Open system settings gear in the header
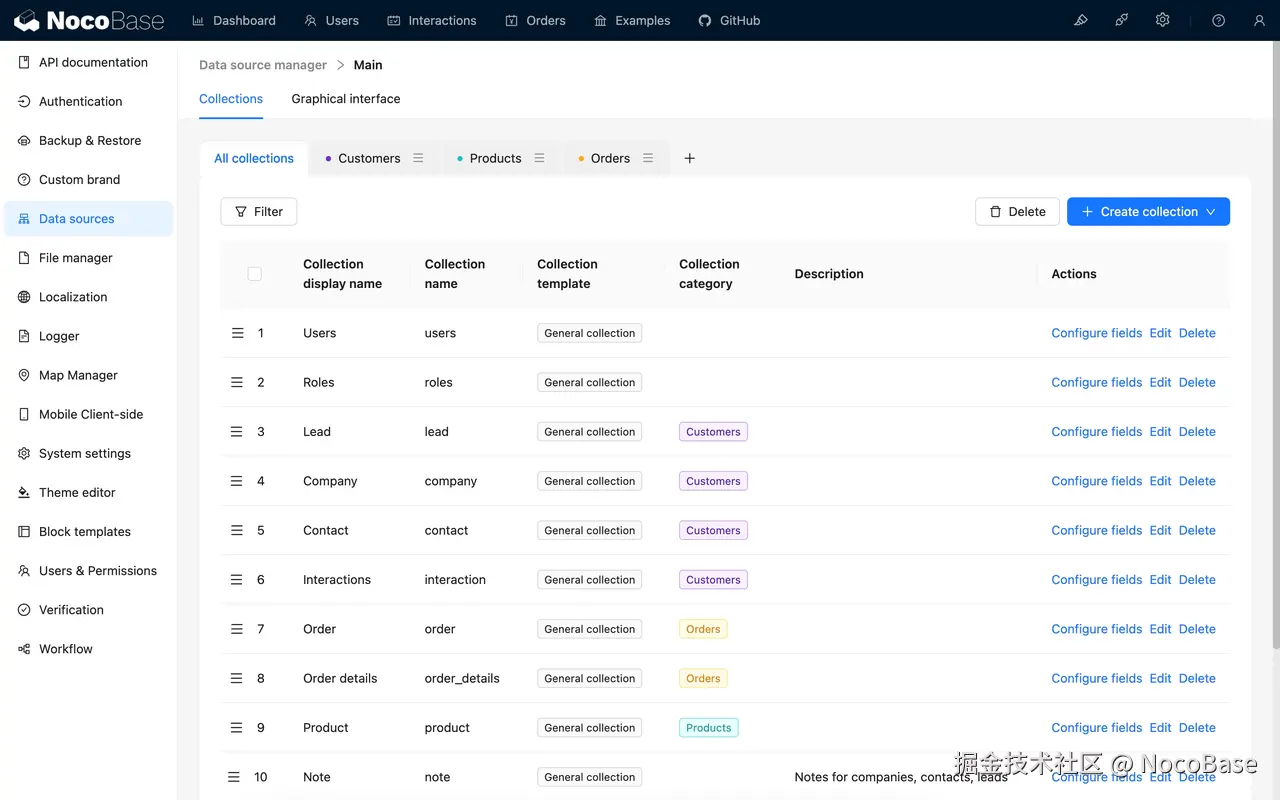The height and width of the screenshot is (800, 1280). (x=1162, y=20)
